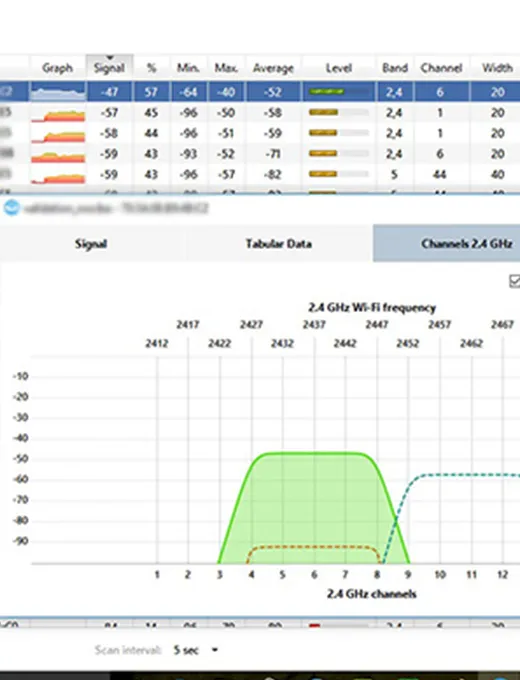This screenshot has width=520, height=680.
Task: Open the Tabular Data tab
Action: click(x=279, y=243)
